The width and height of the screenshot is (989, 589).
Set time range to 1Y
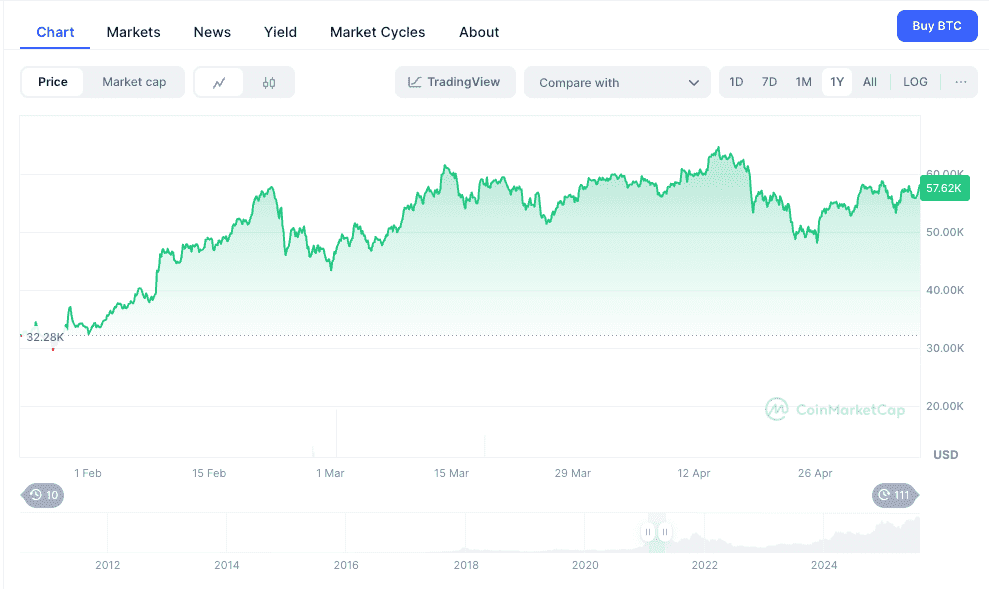pyautogui.click(x=836, y=82)
